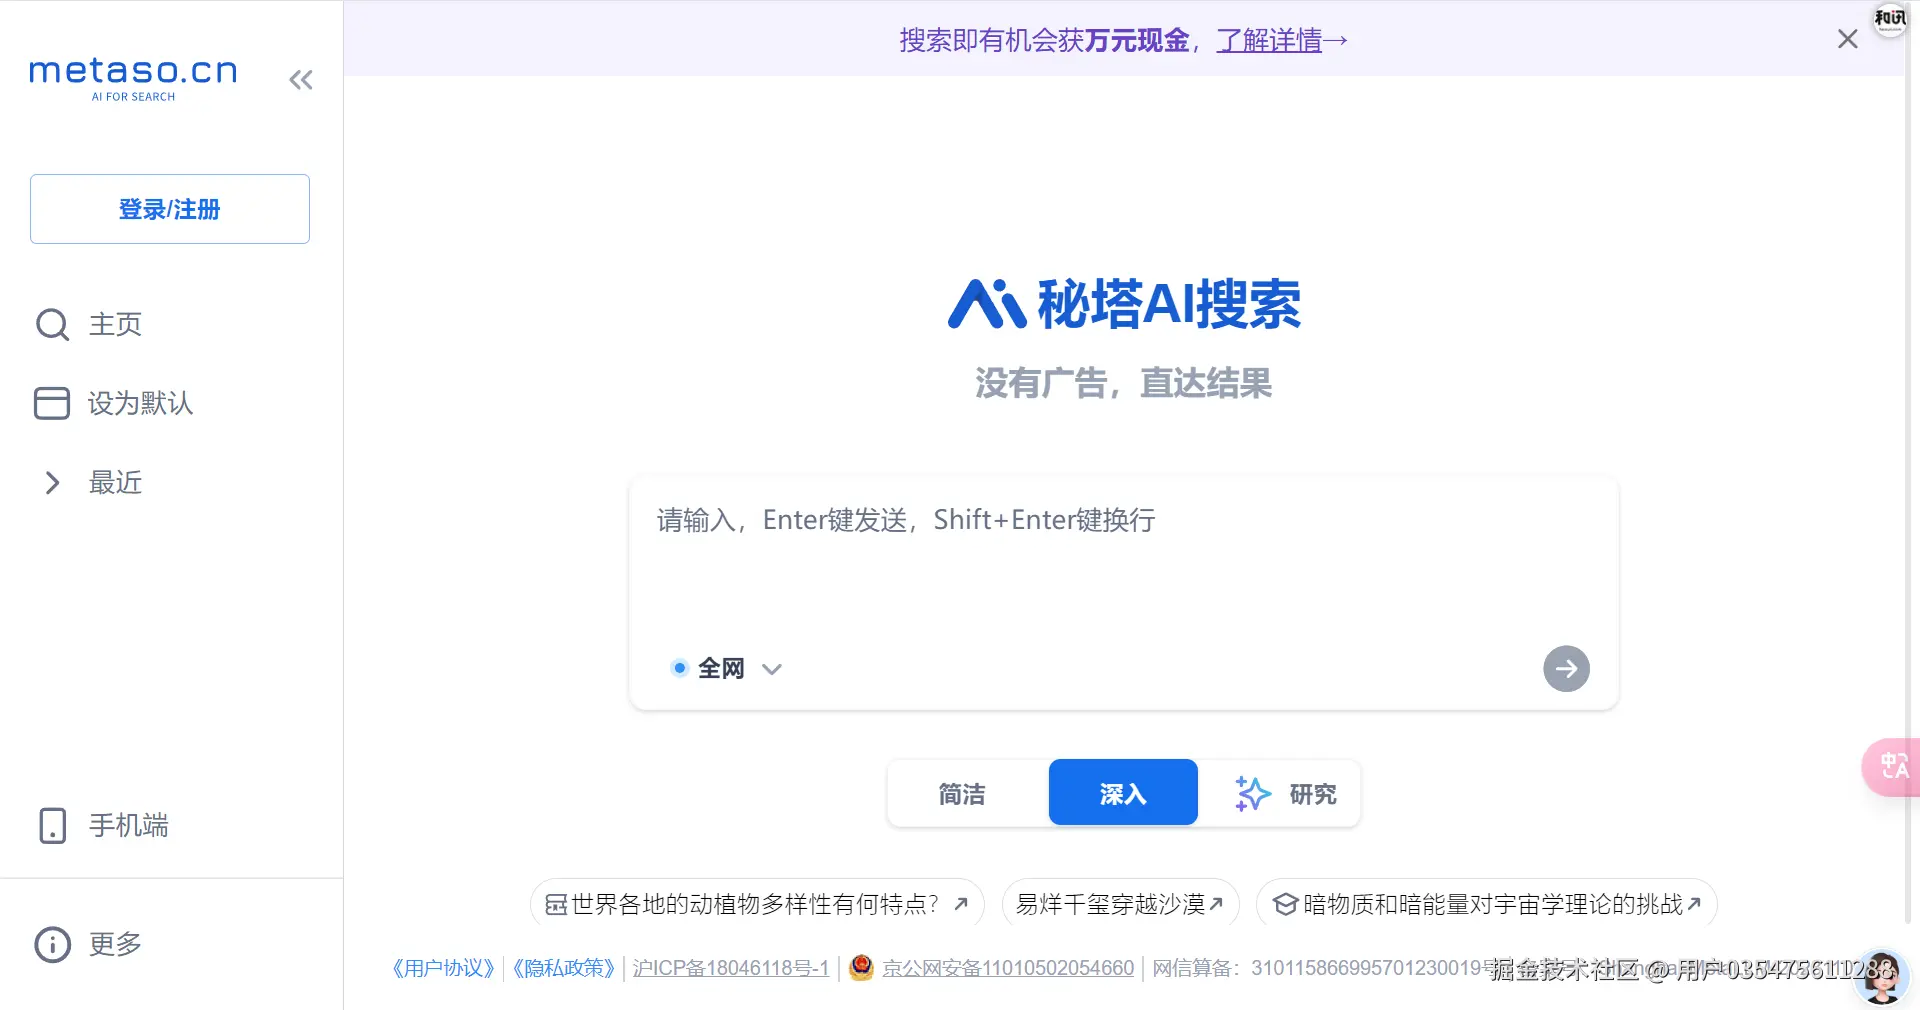Screen dimensions: 1920x1010
Task: Open the 更多 menu in the sidebar
Action: click(90, 944)
